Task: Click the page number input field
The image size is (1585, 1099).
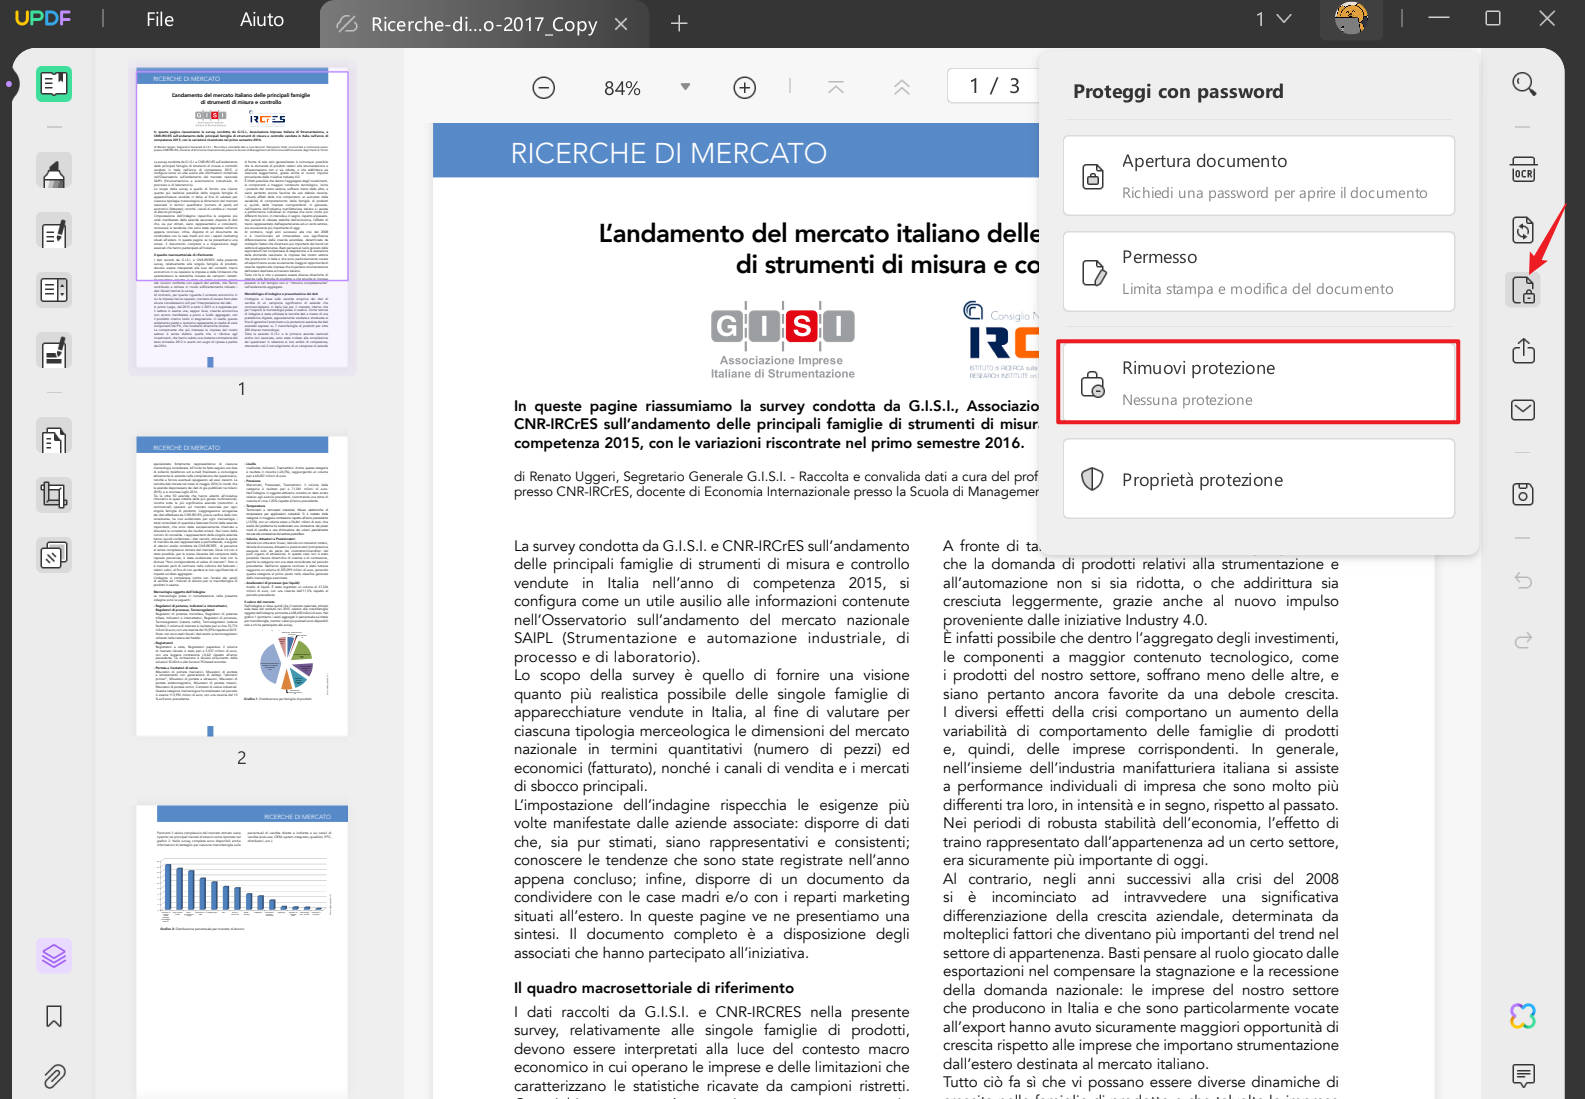Action: (x=993, y=86)
